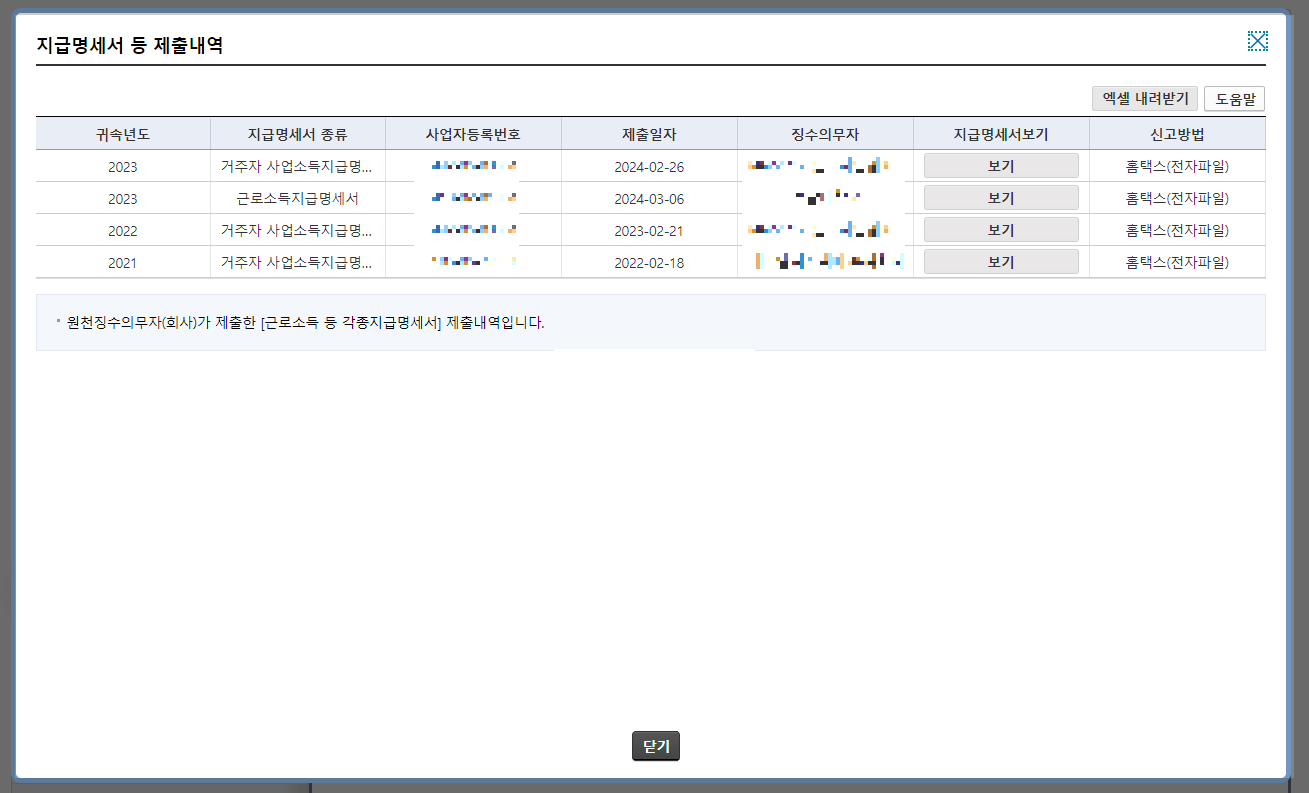Click 홈택스(전자파일) in the 2022-02-18 row
The height and width of the screenshot is (793, 1309).
tap(1177, 263)
